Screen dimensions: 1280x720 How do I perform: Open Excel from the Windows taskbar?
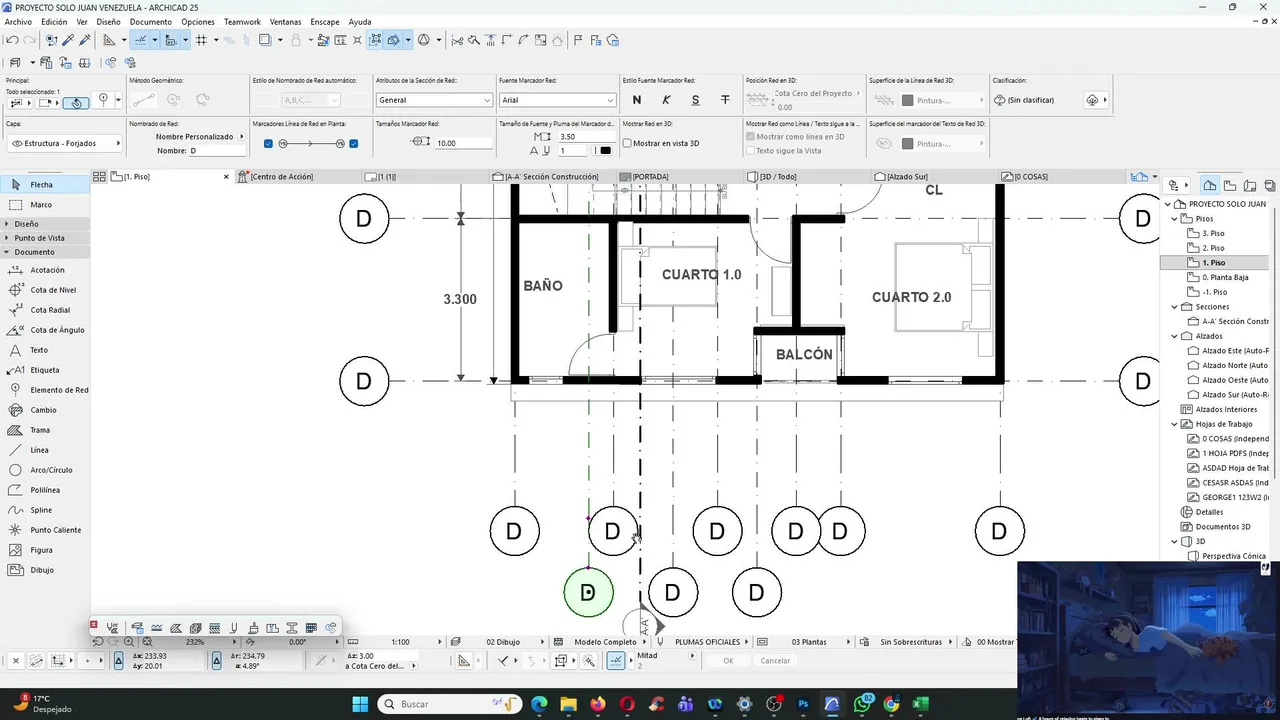(920, 704)
